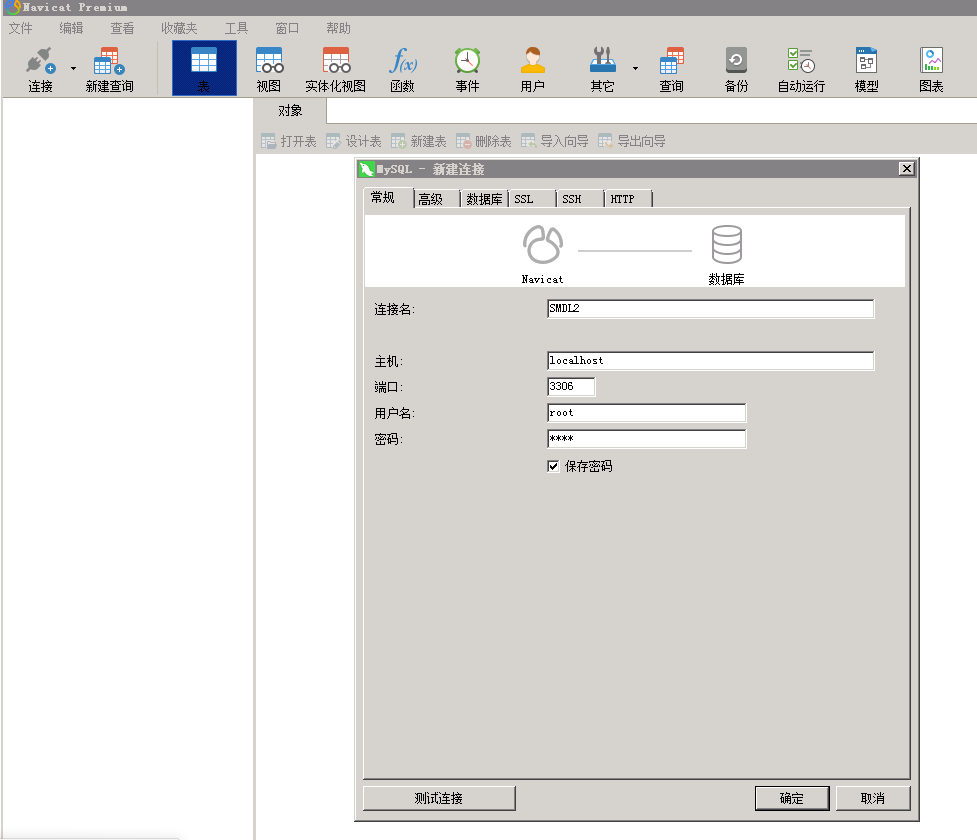Switch to the HTTP tab
Image resolution: width=977 pixels, height=840 pixels.
coord(628,199)
